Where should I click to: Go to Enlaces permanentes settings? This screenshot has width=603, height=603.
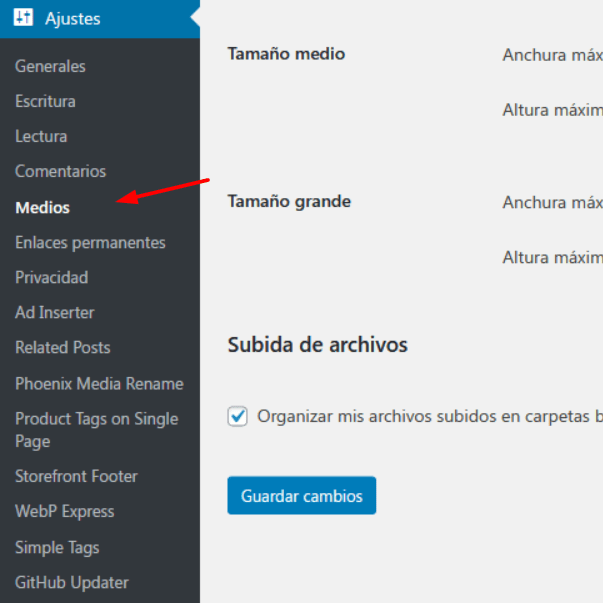pyautogui.click(x=90, y=243)
